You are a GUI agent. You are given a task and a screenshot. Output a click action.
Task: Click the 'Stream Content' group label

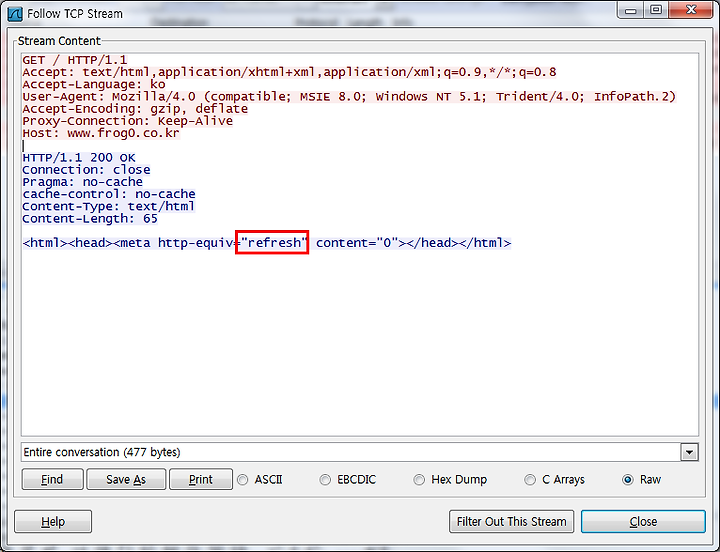point(59,41)
